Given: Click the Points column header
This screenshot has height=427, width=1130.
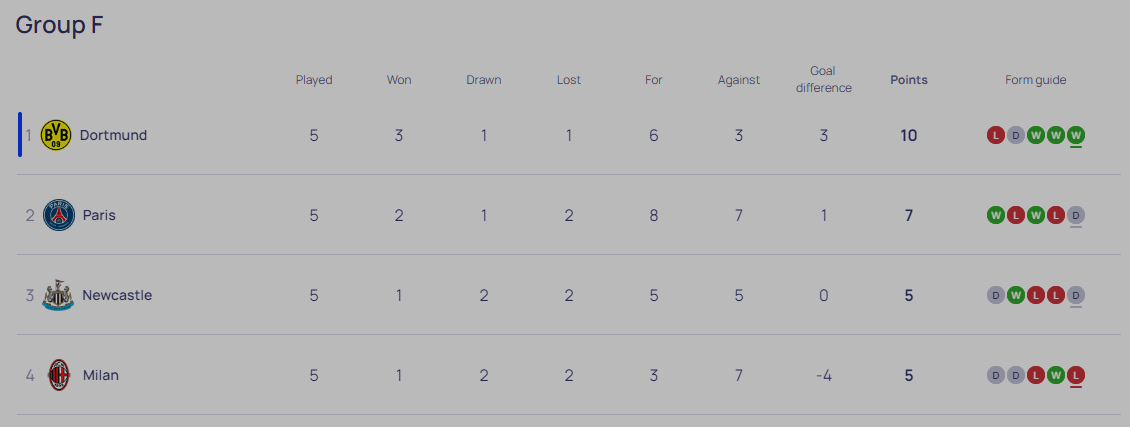Looking at the screenshot, I should point(909,80).
